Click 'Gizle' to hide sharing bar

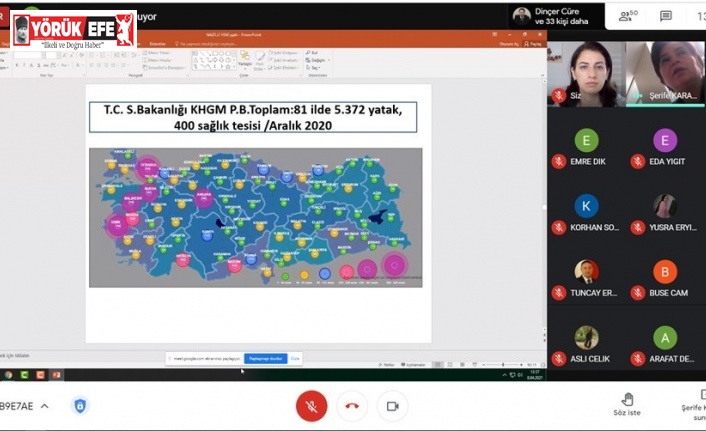295,358
